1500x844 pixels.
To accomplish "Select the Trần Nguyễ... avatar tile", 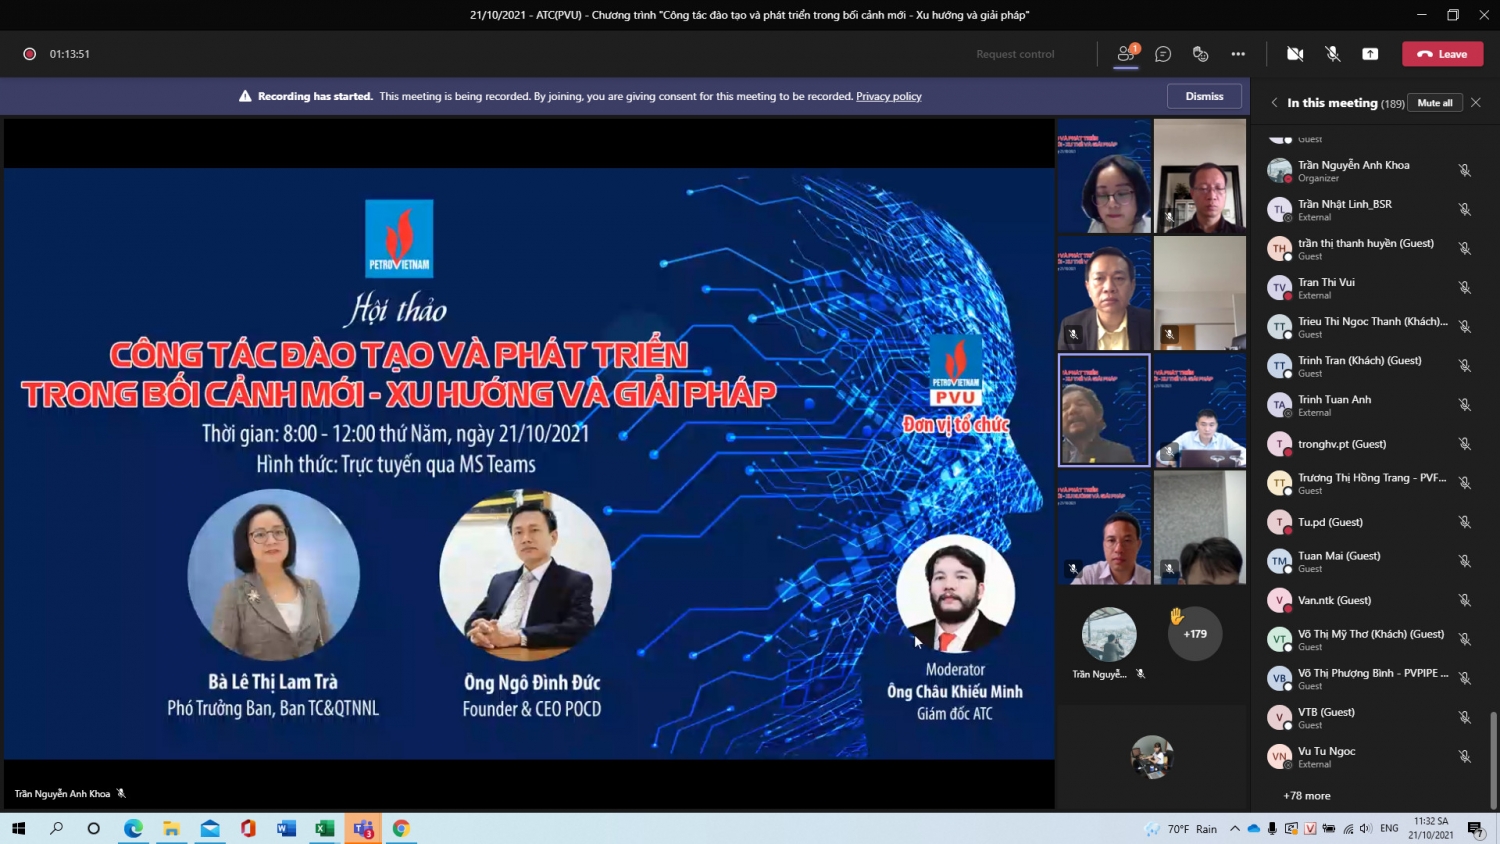I will (x=1109, y=634).
